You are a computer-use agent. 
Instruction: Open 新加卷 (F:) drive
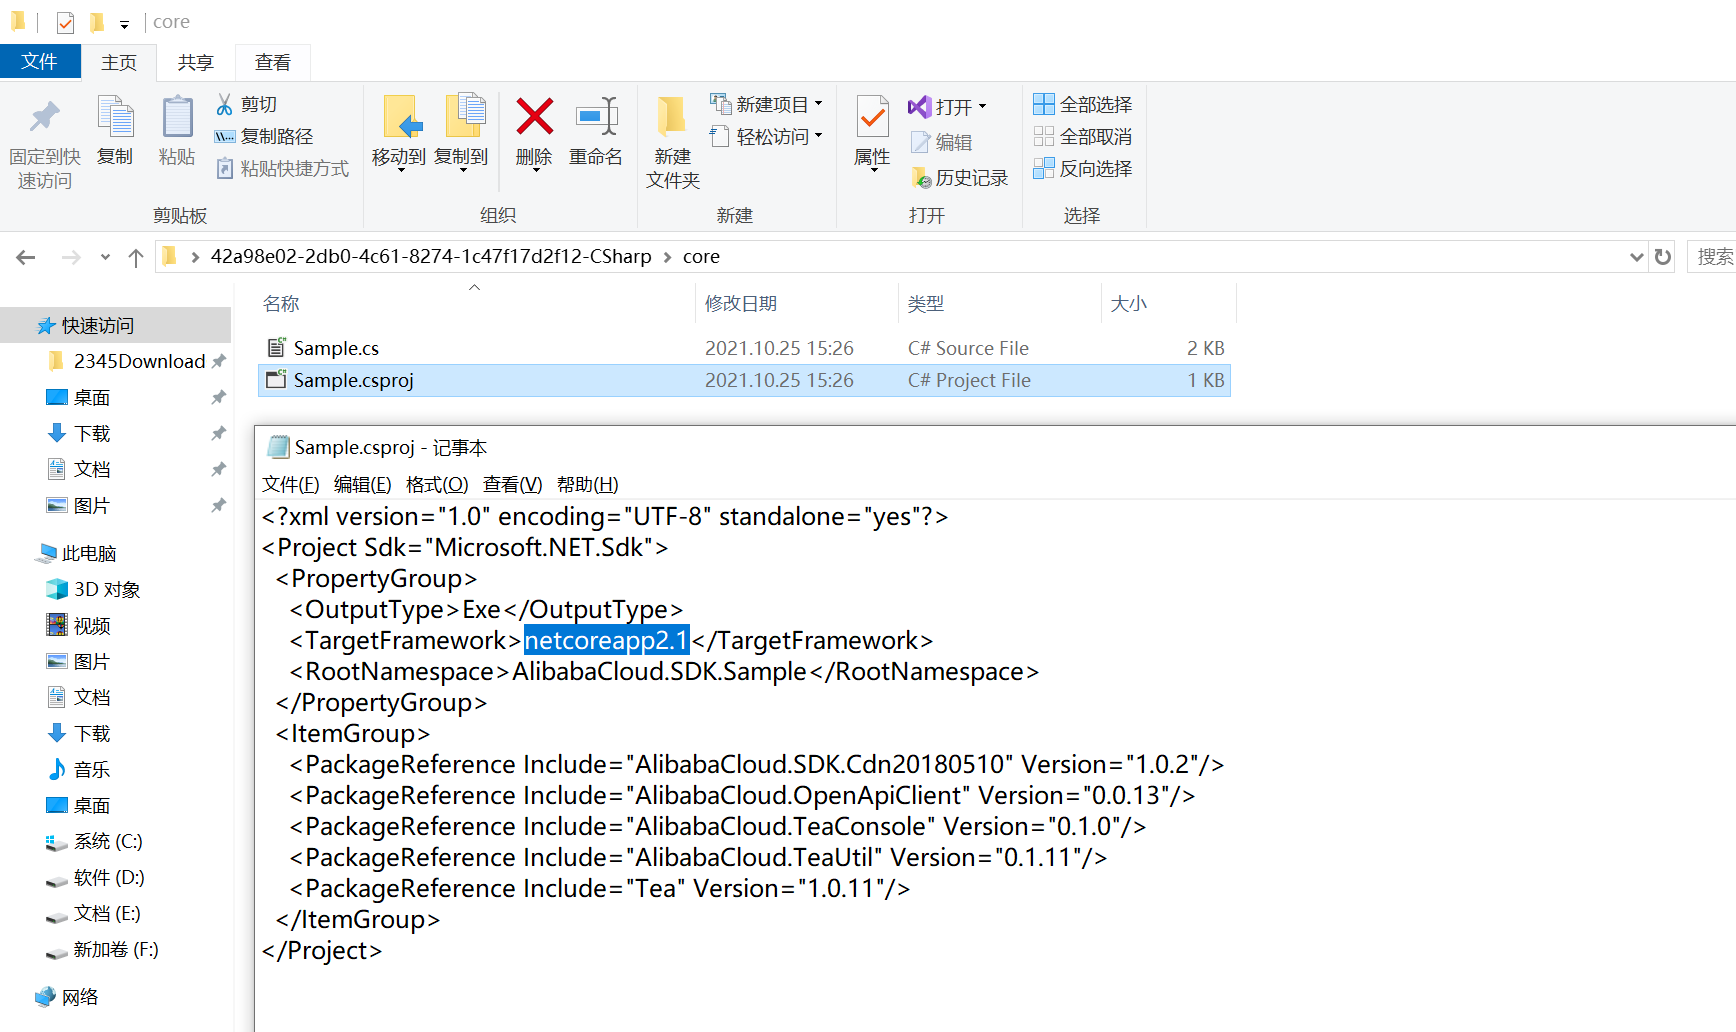[x=103, y=949]
